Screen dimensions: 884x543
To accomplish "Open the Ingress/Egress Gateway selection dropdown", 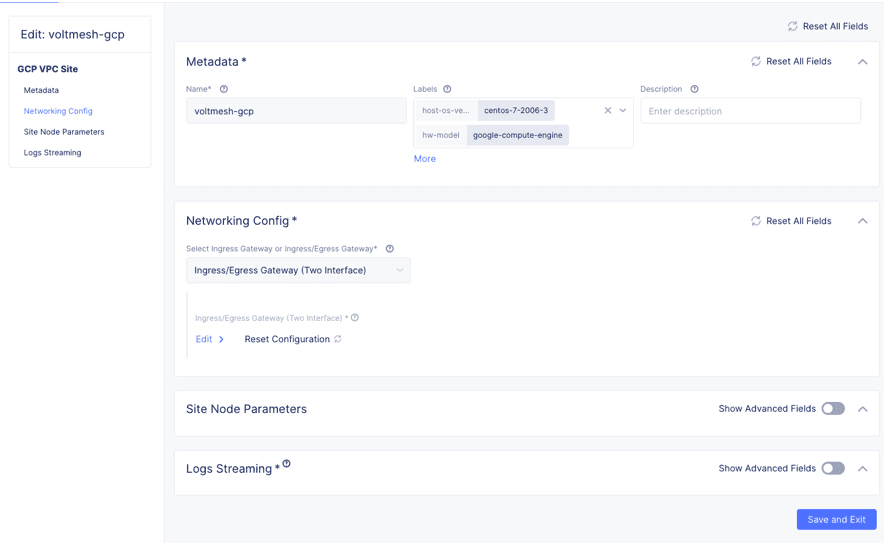I will (x=298, y=270).
